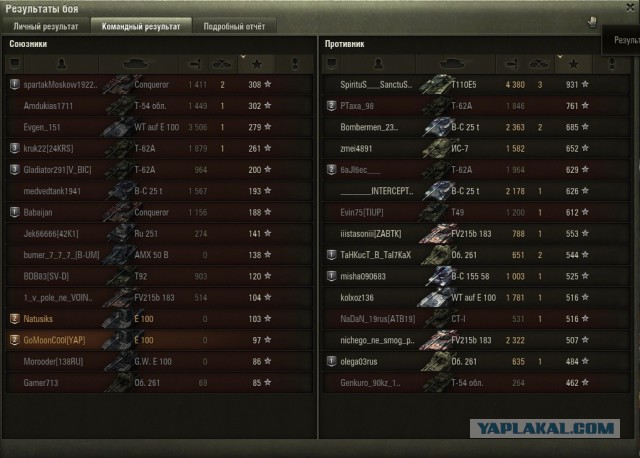Sort allies by experience star column

(257, 64)
